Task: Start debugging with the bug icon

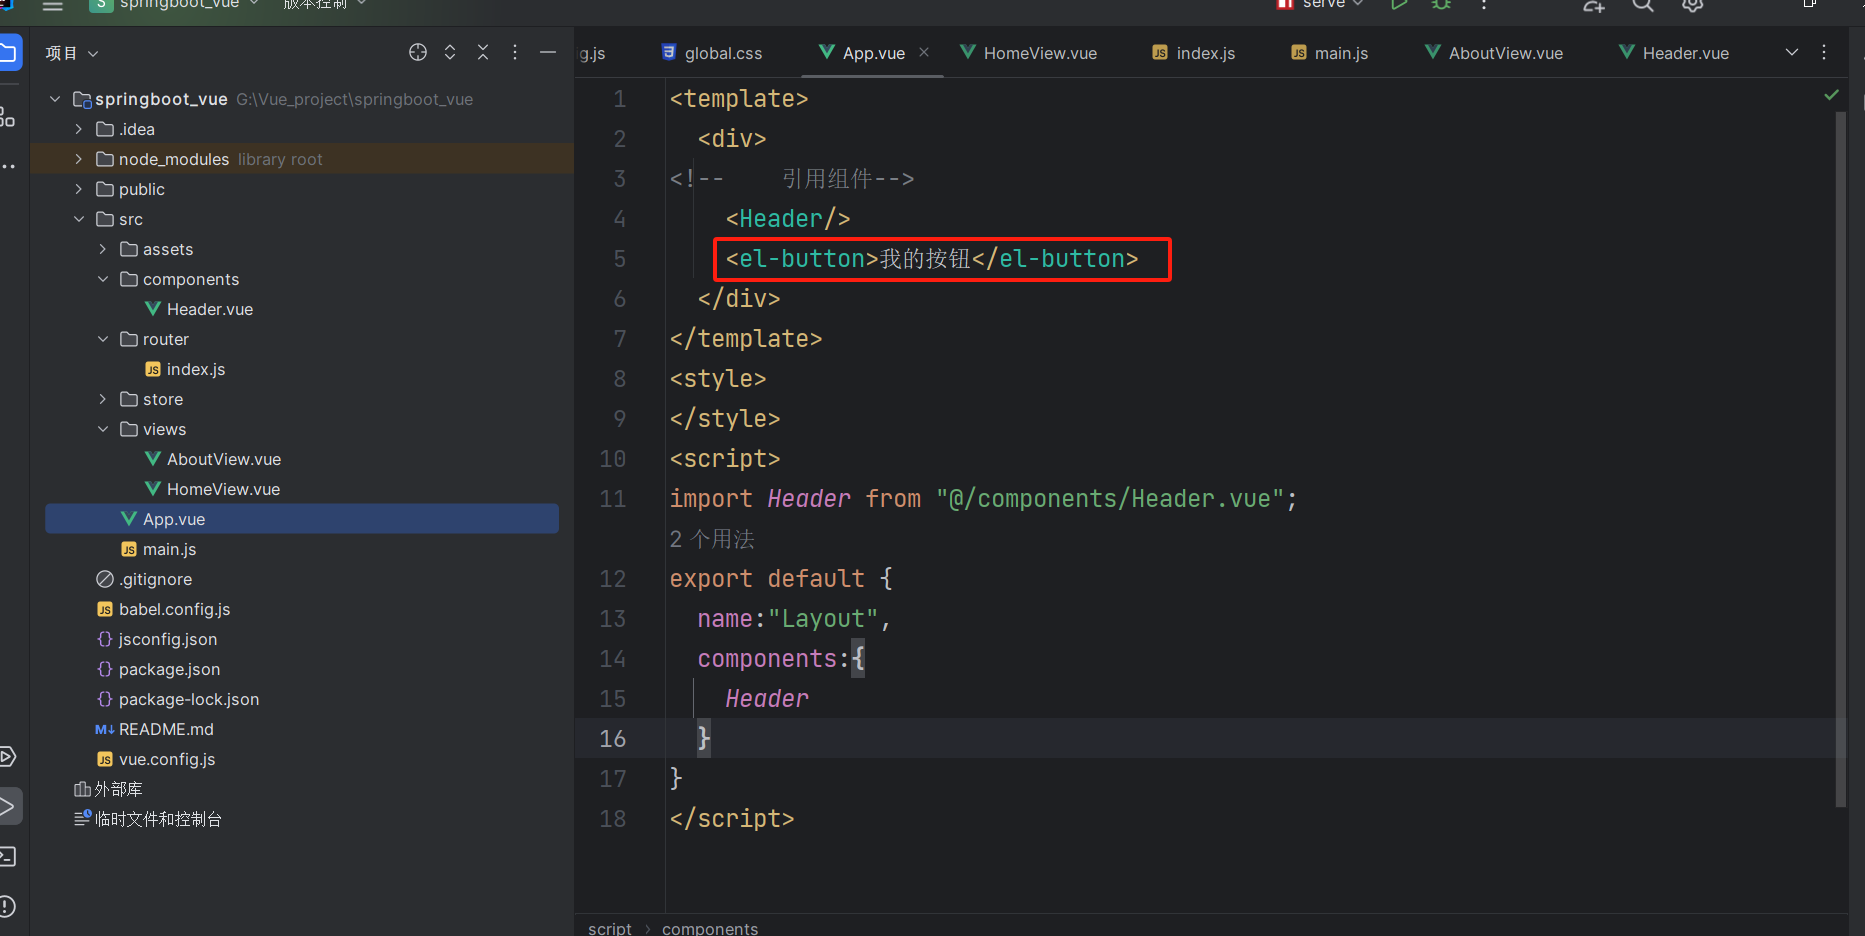Action: tap(1441, 5)
